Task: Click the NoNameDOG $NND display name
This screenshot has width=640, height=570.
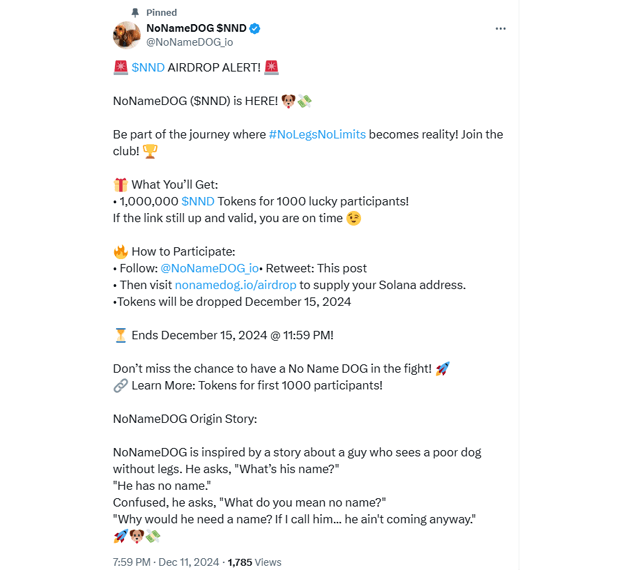Action: pyautogui.click(x=196, y=29)
